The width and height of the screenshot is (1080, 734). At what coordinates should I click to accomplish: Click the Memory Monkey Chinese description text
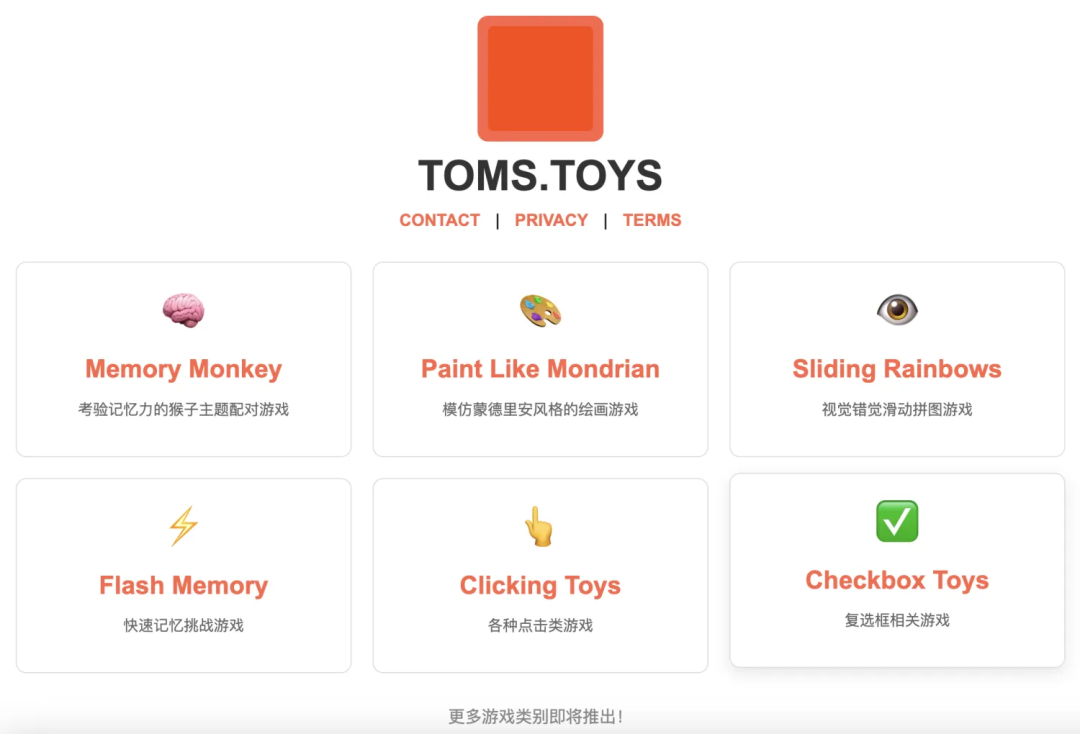coord(183,410)
